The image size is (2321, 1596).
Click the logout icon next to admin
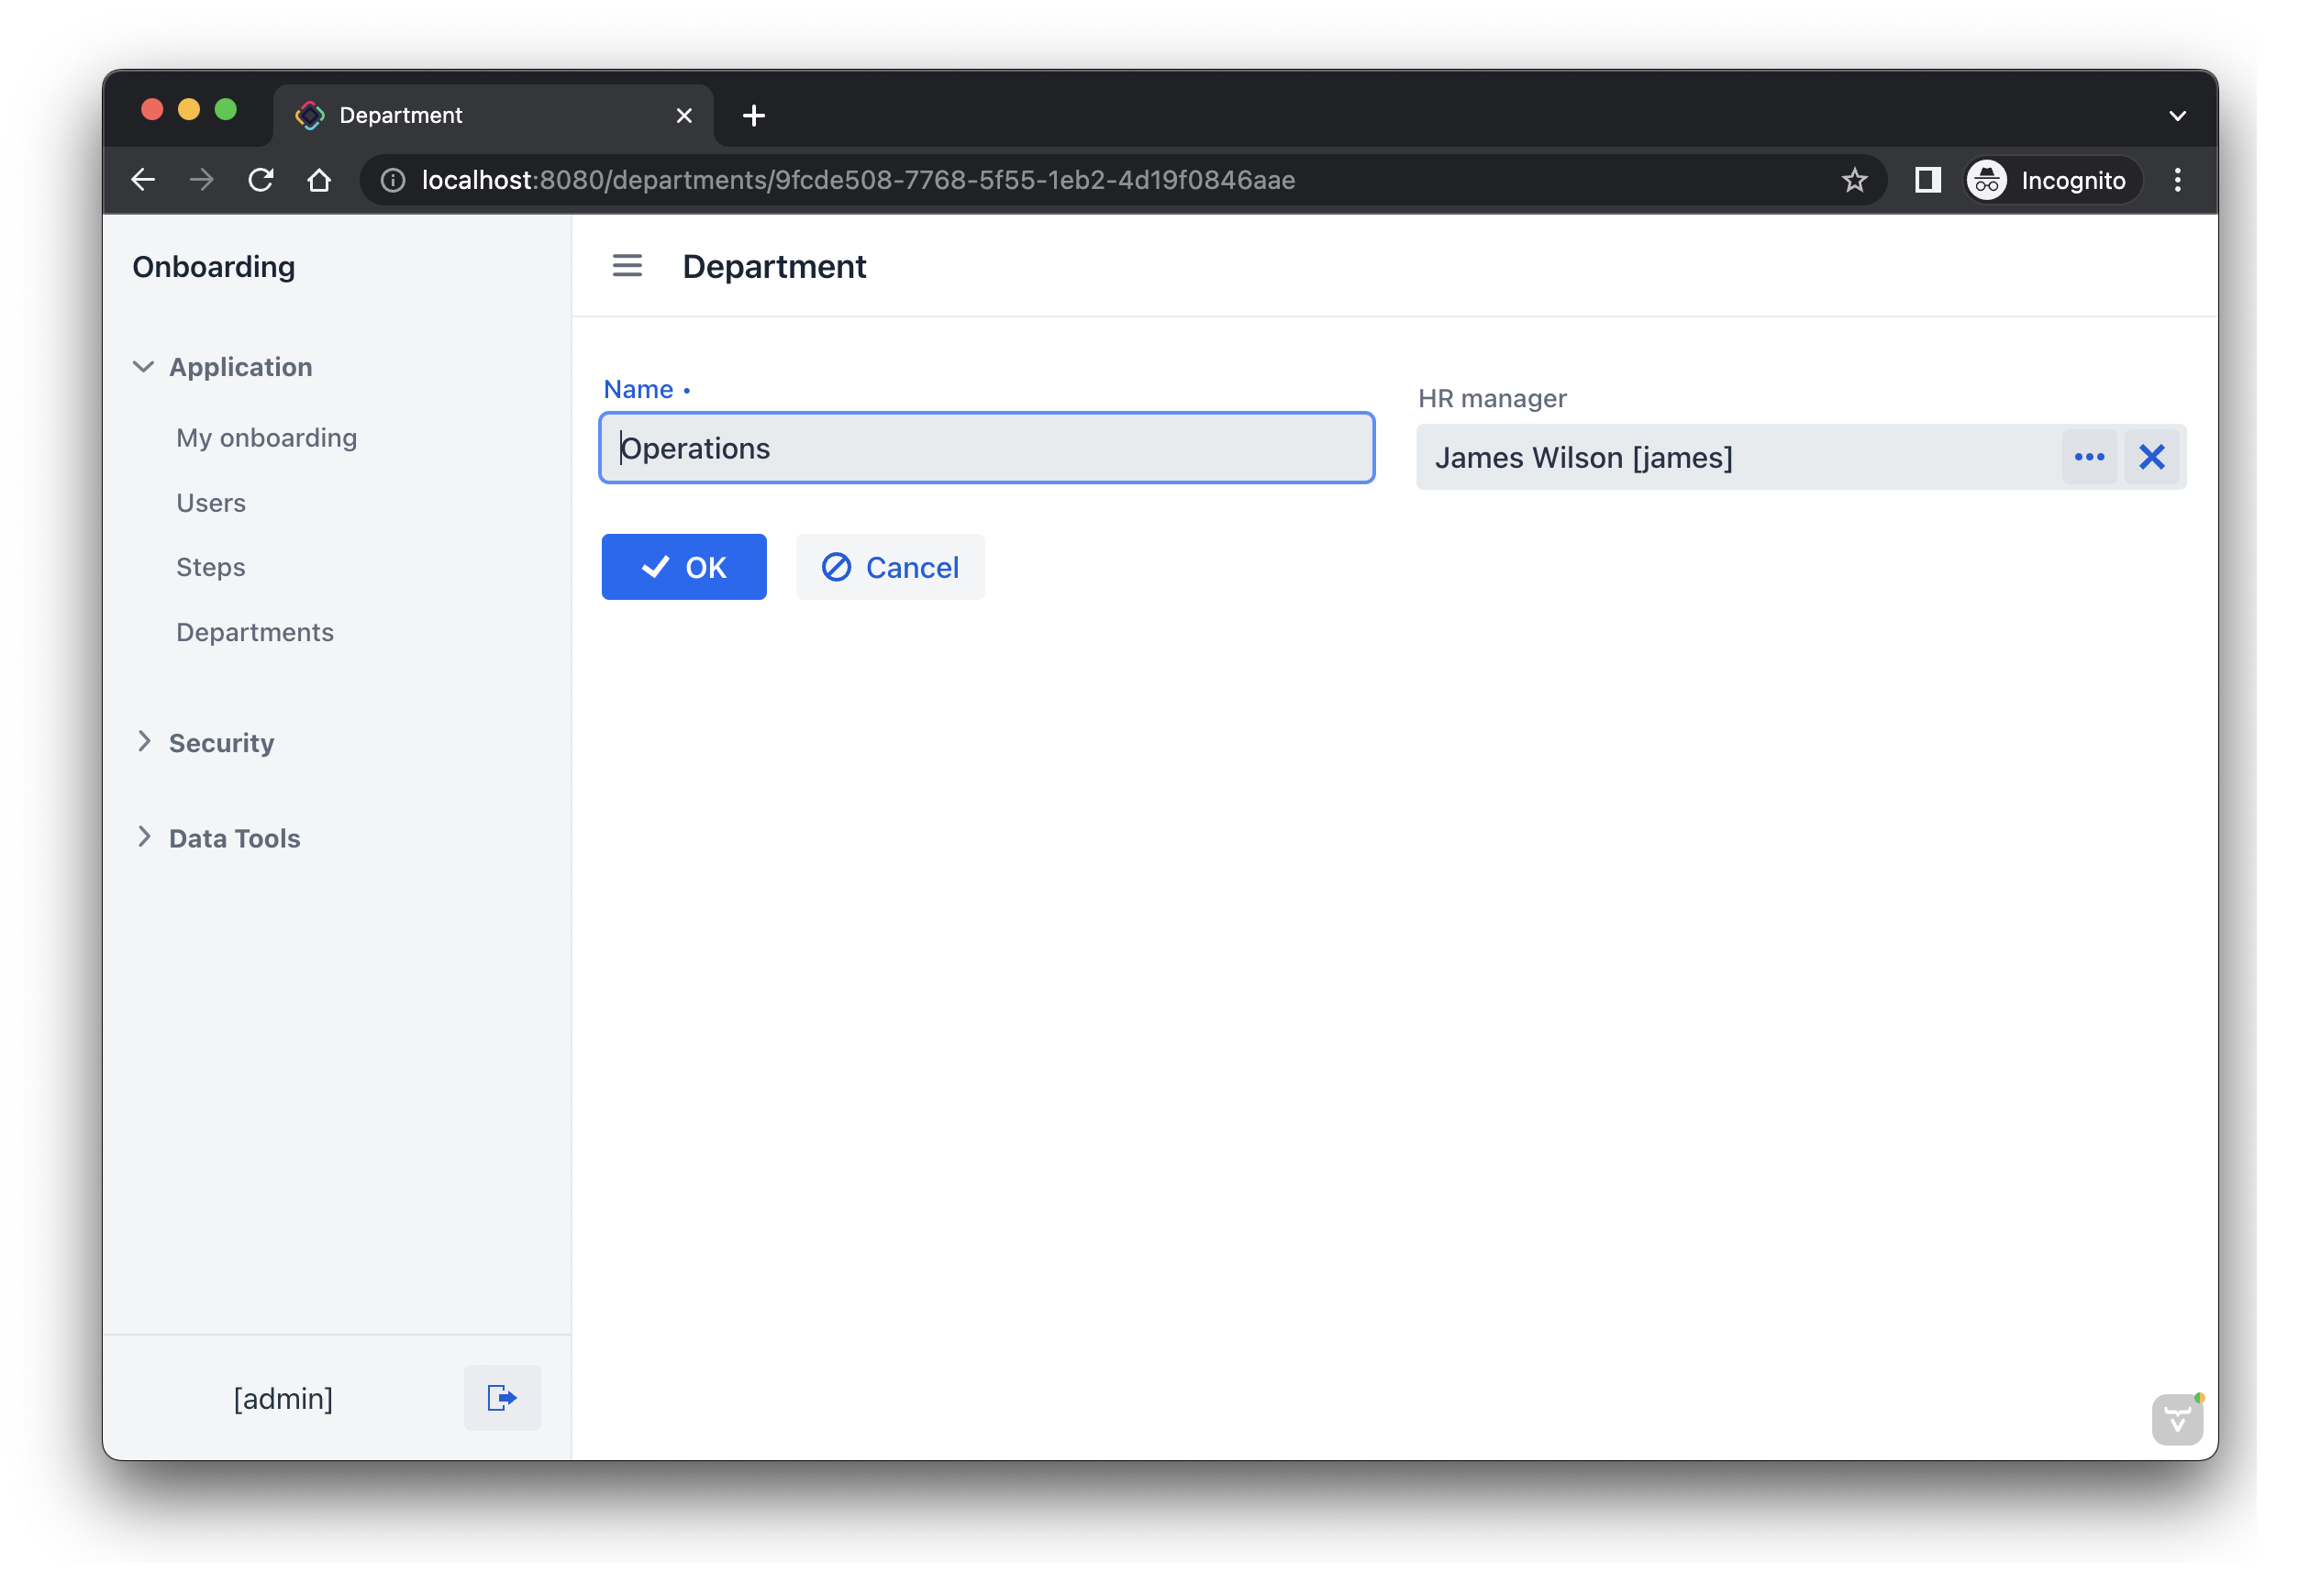coord(502,1397)
